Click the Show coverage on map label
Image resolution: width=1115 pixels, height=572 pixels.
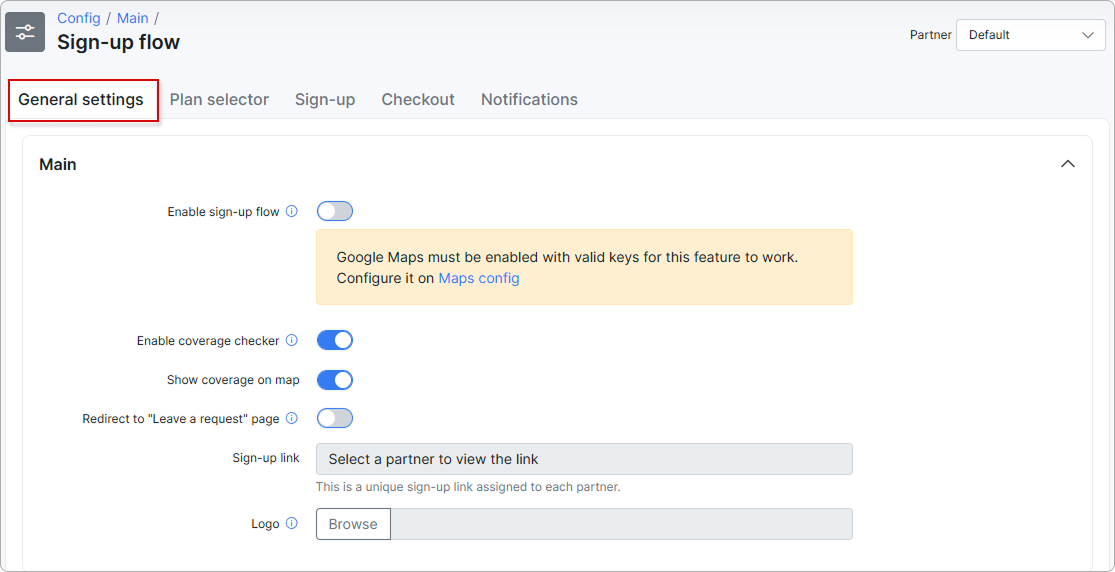coord(233,380)
